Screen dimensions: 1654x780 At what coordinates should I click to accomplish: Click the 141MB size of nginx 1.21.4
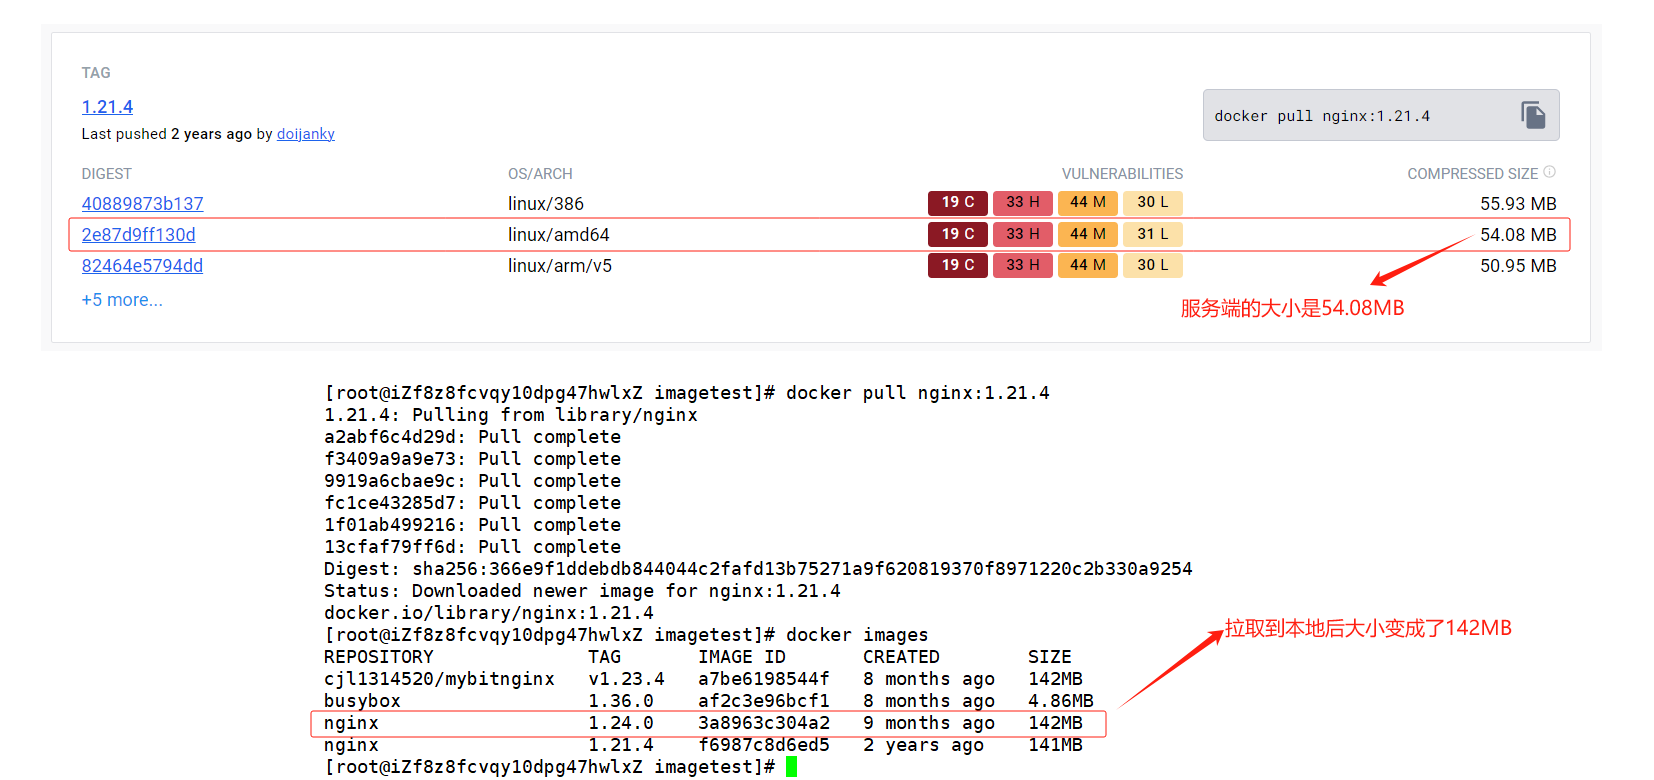pos(1055,745)
